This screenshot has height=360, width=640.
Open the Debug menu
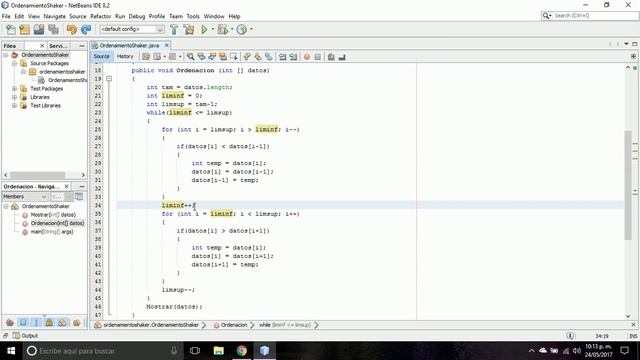137,16
